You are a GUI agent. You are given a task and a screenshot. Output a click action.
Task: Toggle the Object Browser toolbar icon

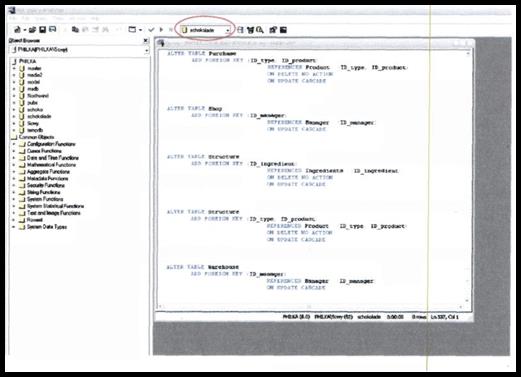coord(250,30)
